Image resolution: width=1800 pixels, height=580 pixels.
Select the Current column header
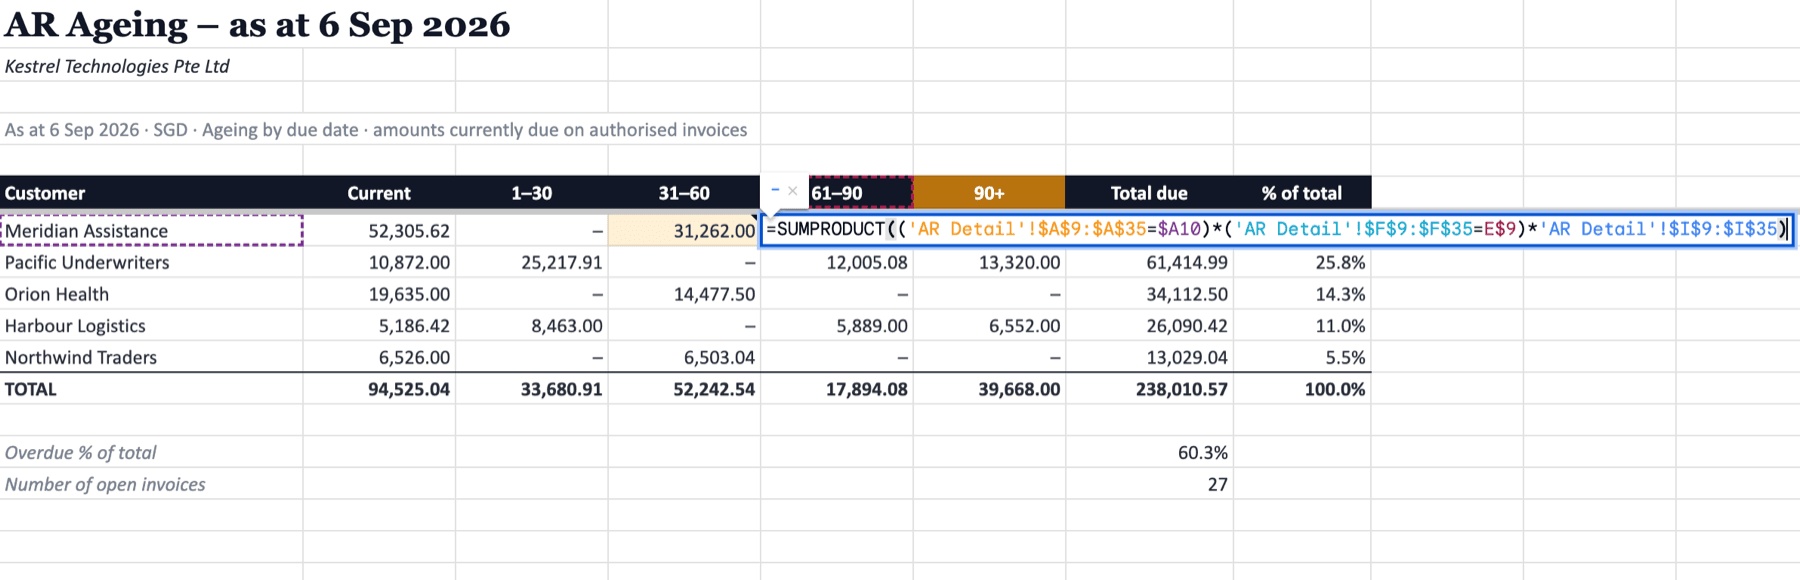379,193
